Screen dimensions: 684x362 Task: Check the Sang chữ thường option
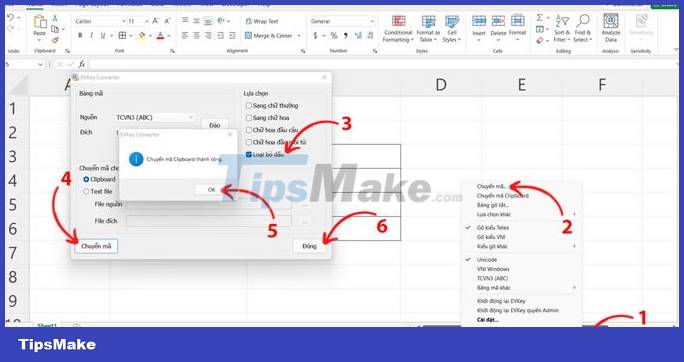249,106
